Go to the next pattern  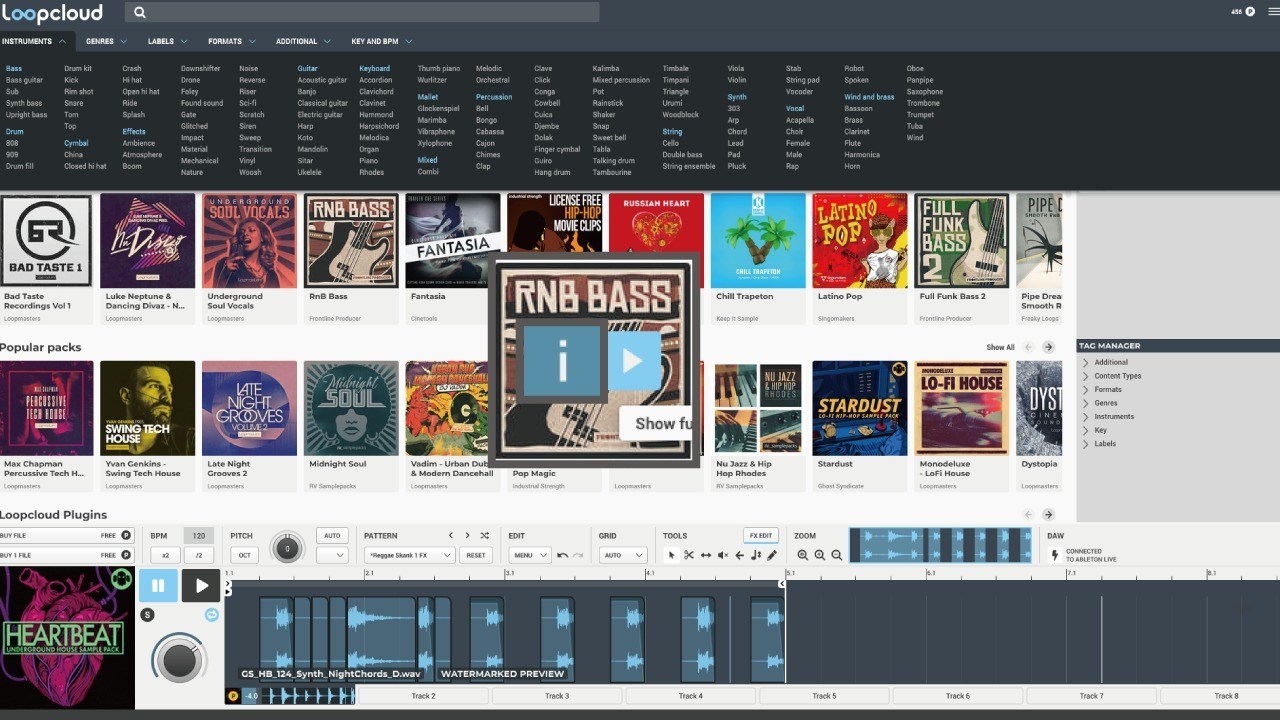[467, 536]
